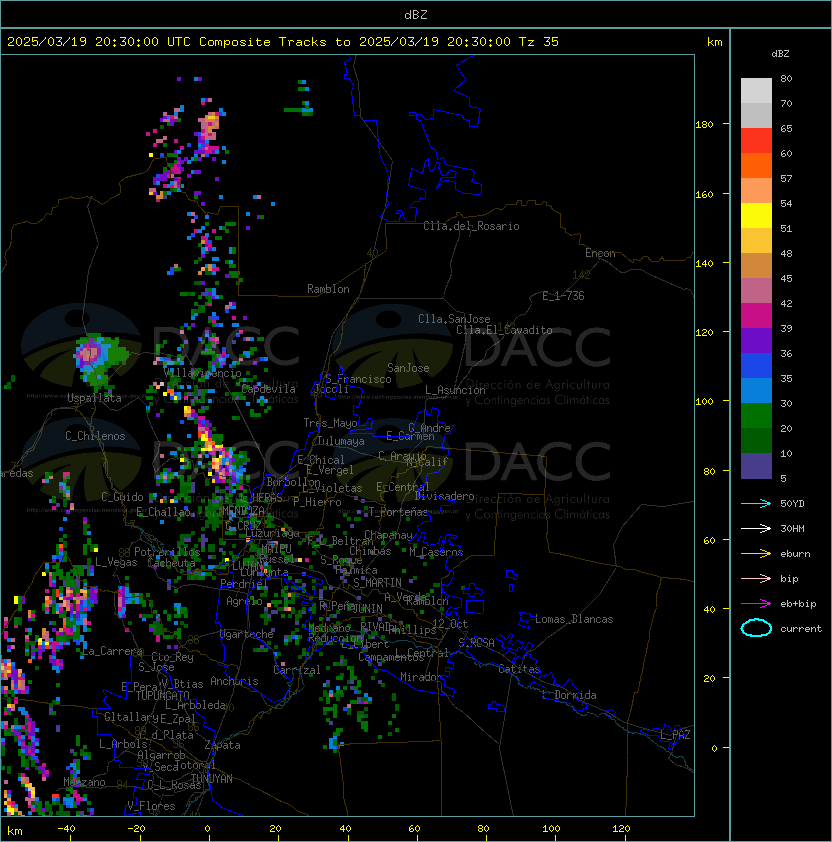Click the 'Clla.del_Rosario' place label
Viewport: 832px width, 842px height.
click(x=471, y=226)
